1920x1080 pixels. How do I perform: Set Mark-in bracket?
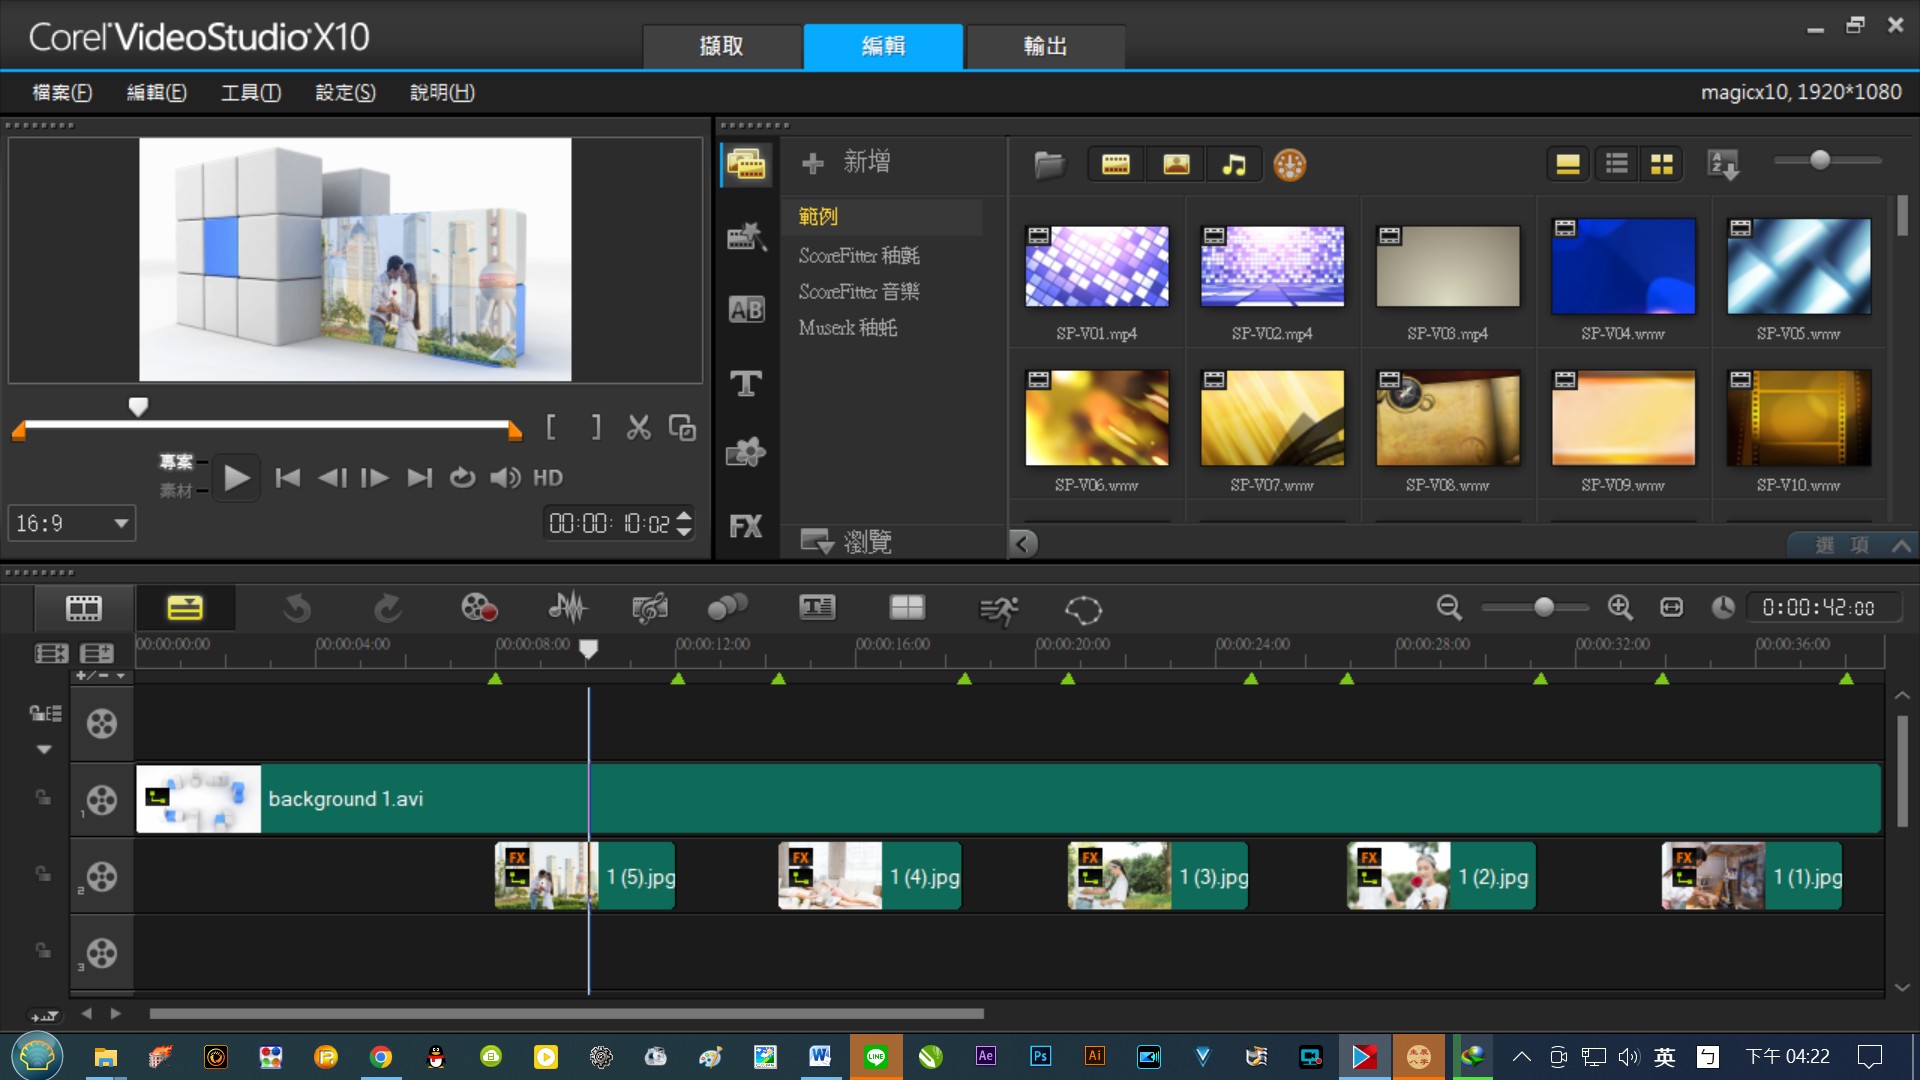(x=551, y=428)
